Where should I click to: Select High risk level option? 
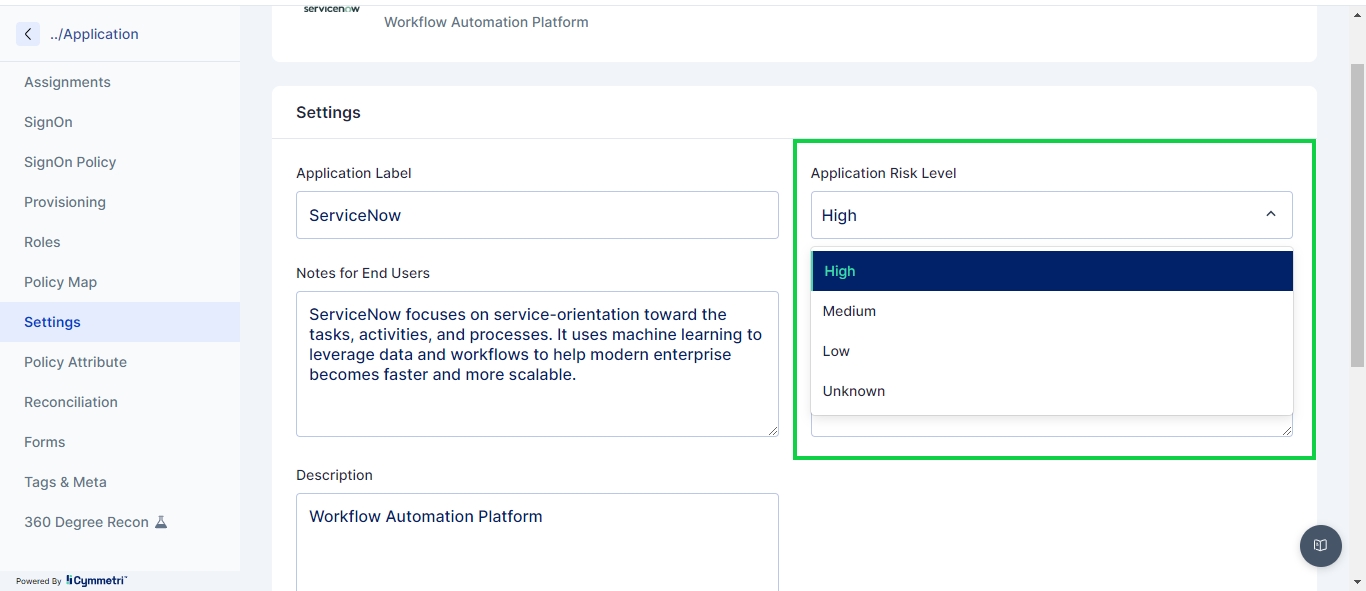[x=1051, y=271]
